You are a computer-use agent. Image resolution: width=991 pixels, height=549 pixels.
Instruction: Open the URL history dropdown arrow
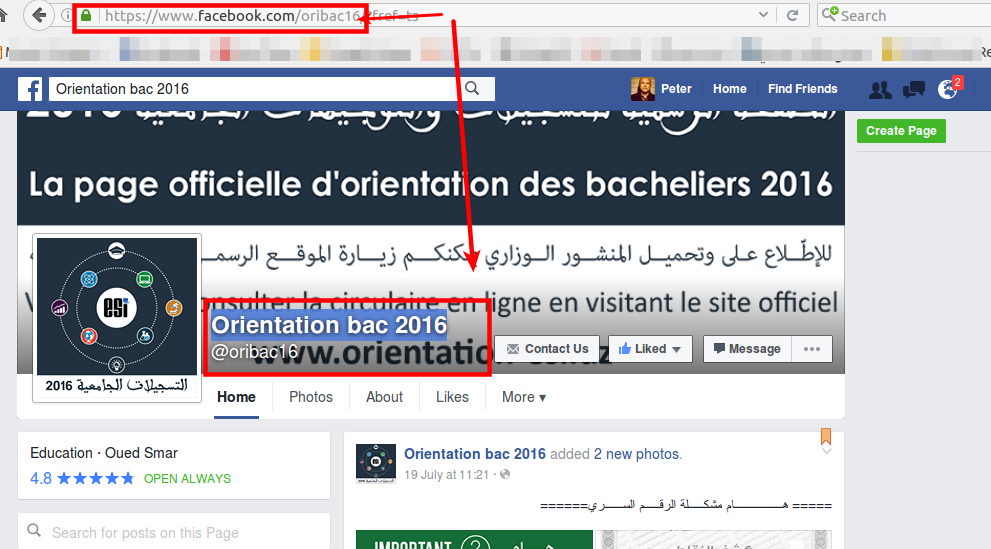click(763, 15)
